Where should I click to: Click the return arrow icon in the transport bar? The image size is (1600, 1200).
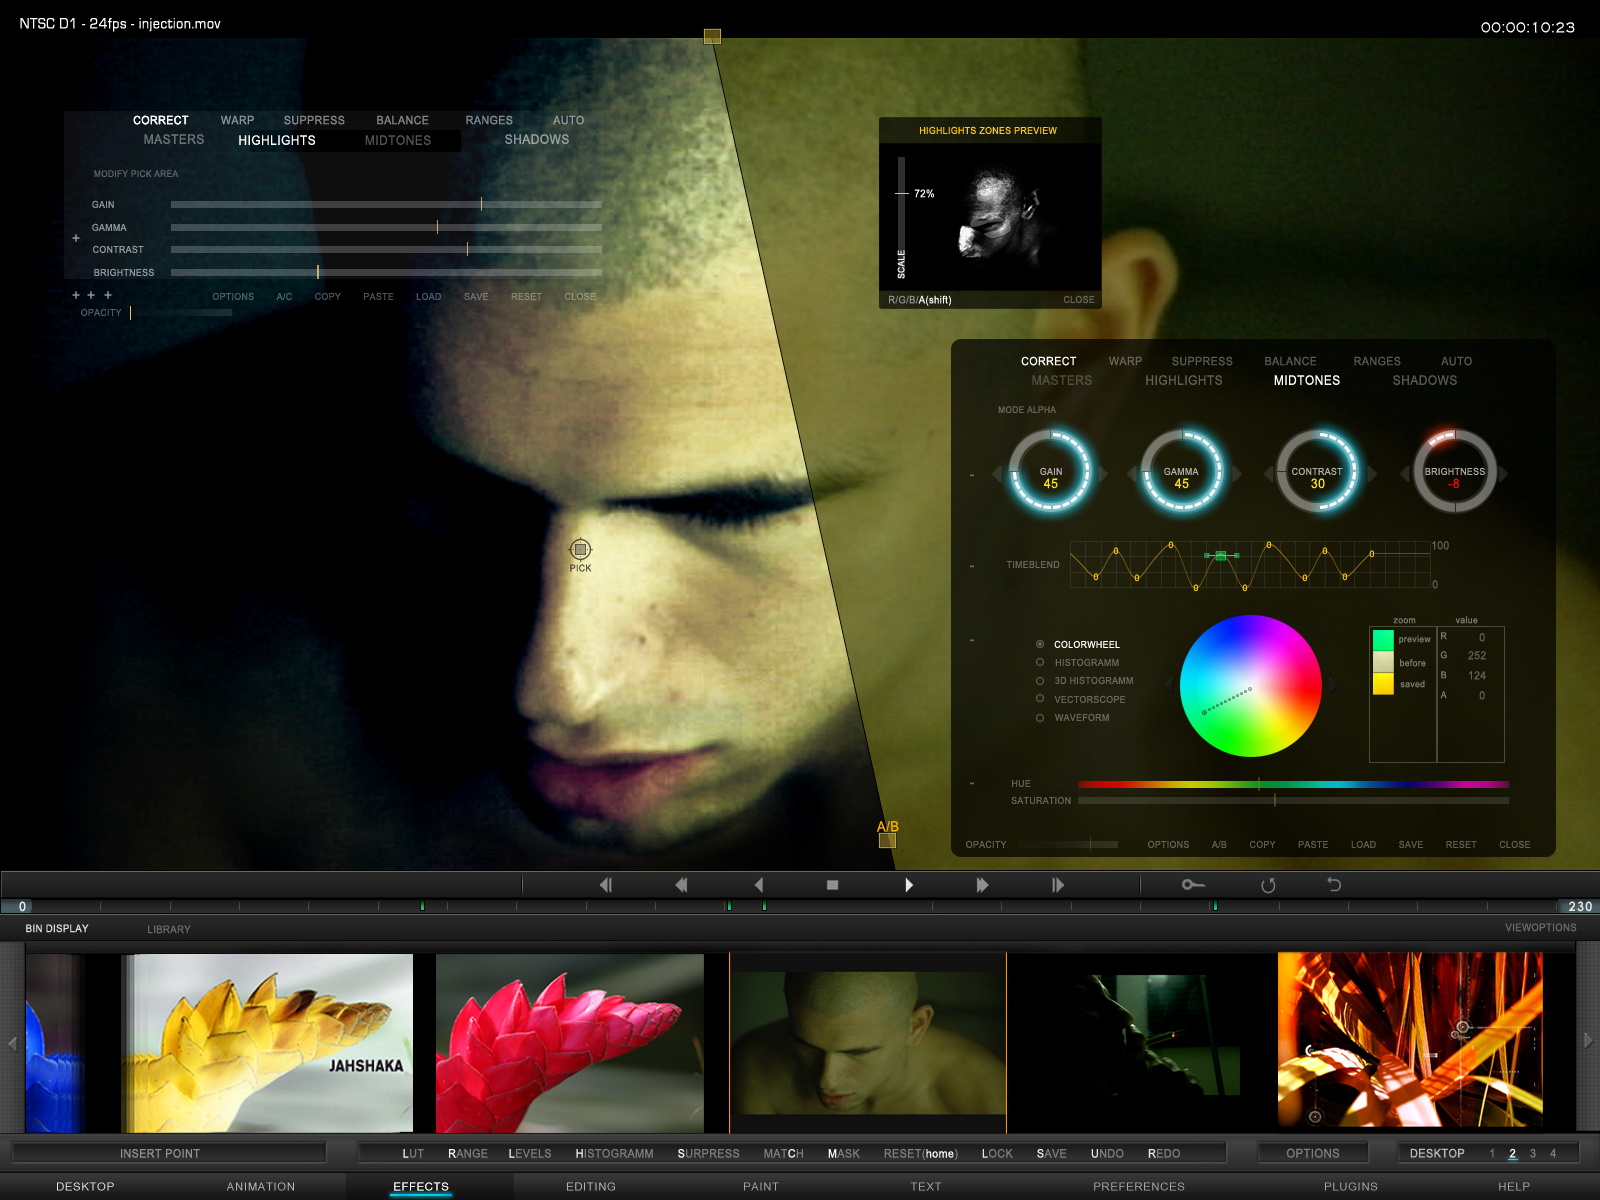coord(1334,885)
